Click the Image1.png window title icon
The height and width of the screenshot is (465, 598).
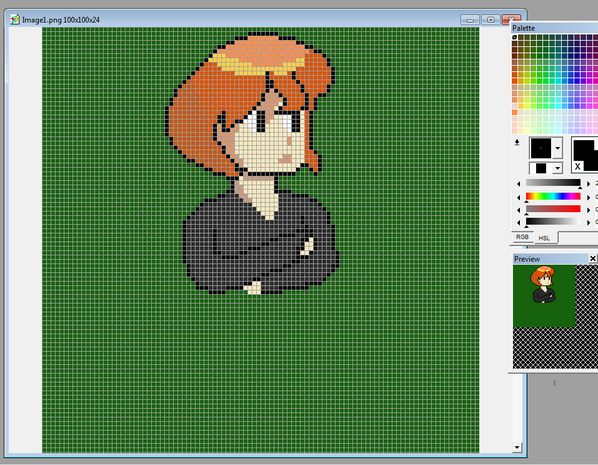click(x=15, y=19)
